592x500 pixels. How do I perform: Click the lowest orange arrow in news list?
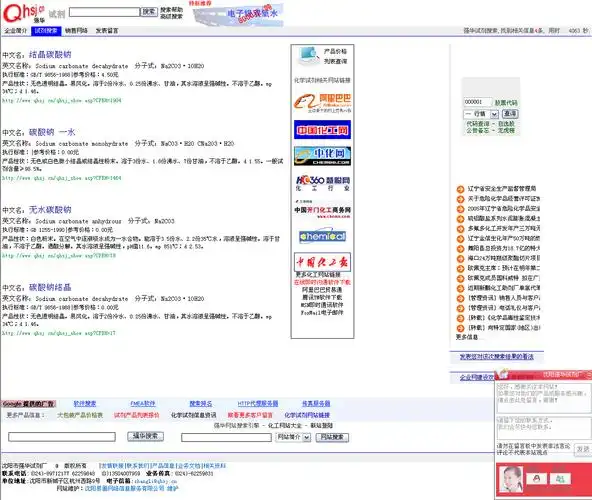pyautogui.click(x=461, y=328)
